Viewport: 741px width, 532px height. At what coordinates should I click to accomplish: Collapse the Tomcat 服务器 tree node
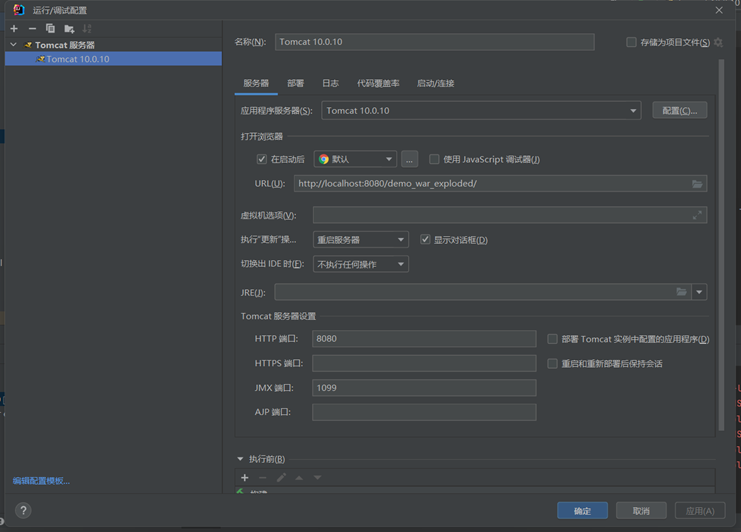14,45
